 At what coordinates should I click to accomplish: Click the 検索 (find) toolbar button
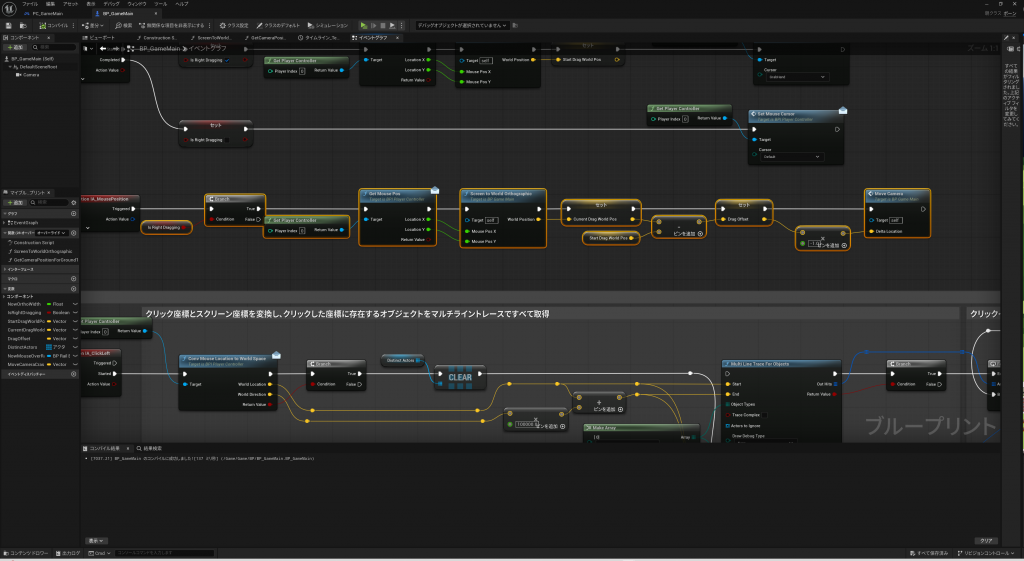123,25
